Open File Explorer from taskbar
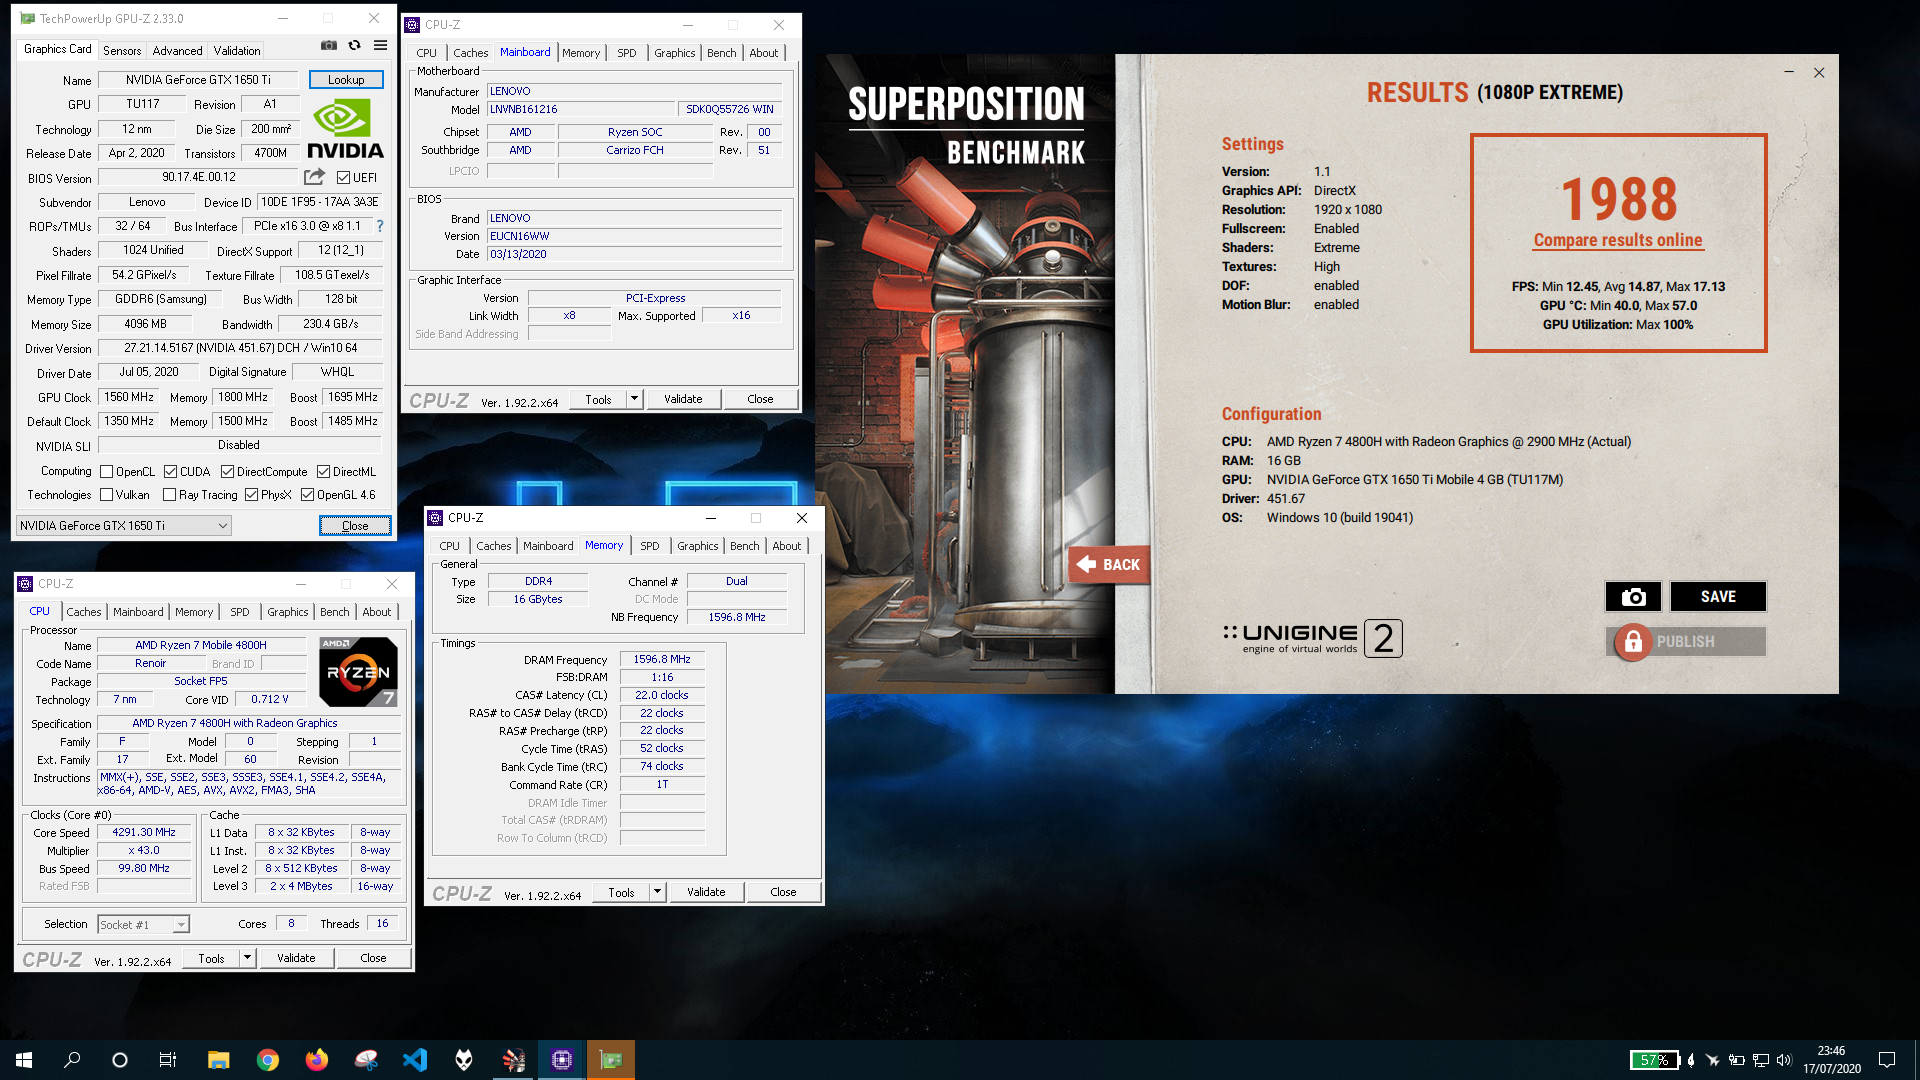Image resolution: width=1920 pixels, height=1080 pixels. pyautogui.click(x=218, y=1060)
